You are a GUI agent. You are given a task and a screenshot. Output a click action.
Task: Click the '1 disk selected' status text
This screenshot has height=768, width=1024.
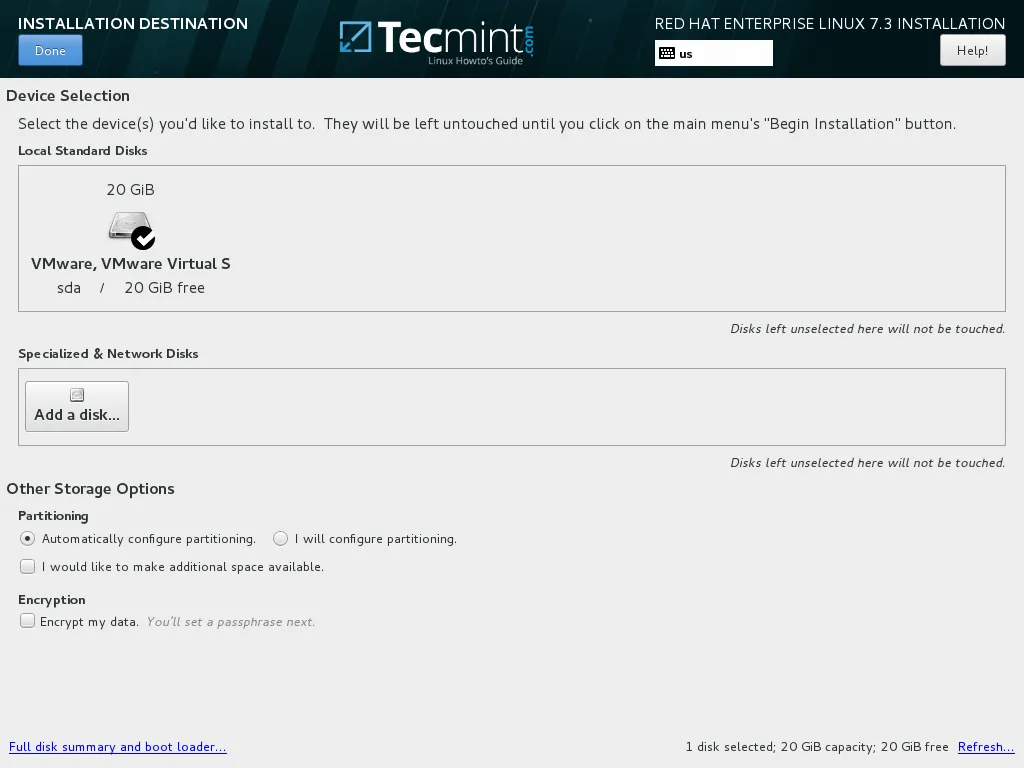728,747
